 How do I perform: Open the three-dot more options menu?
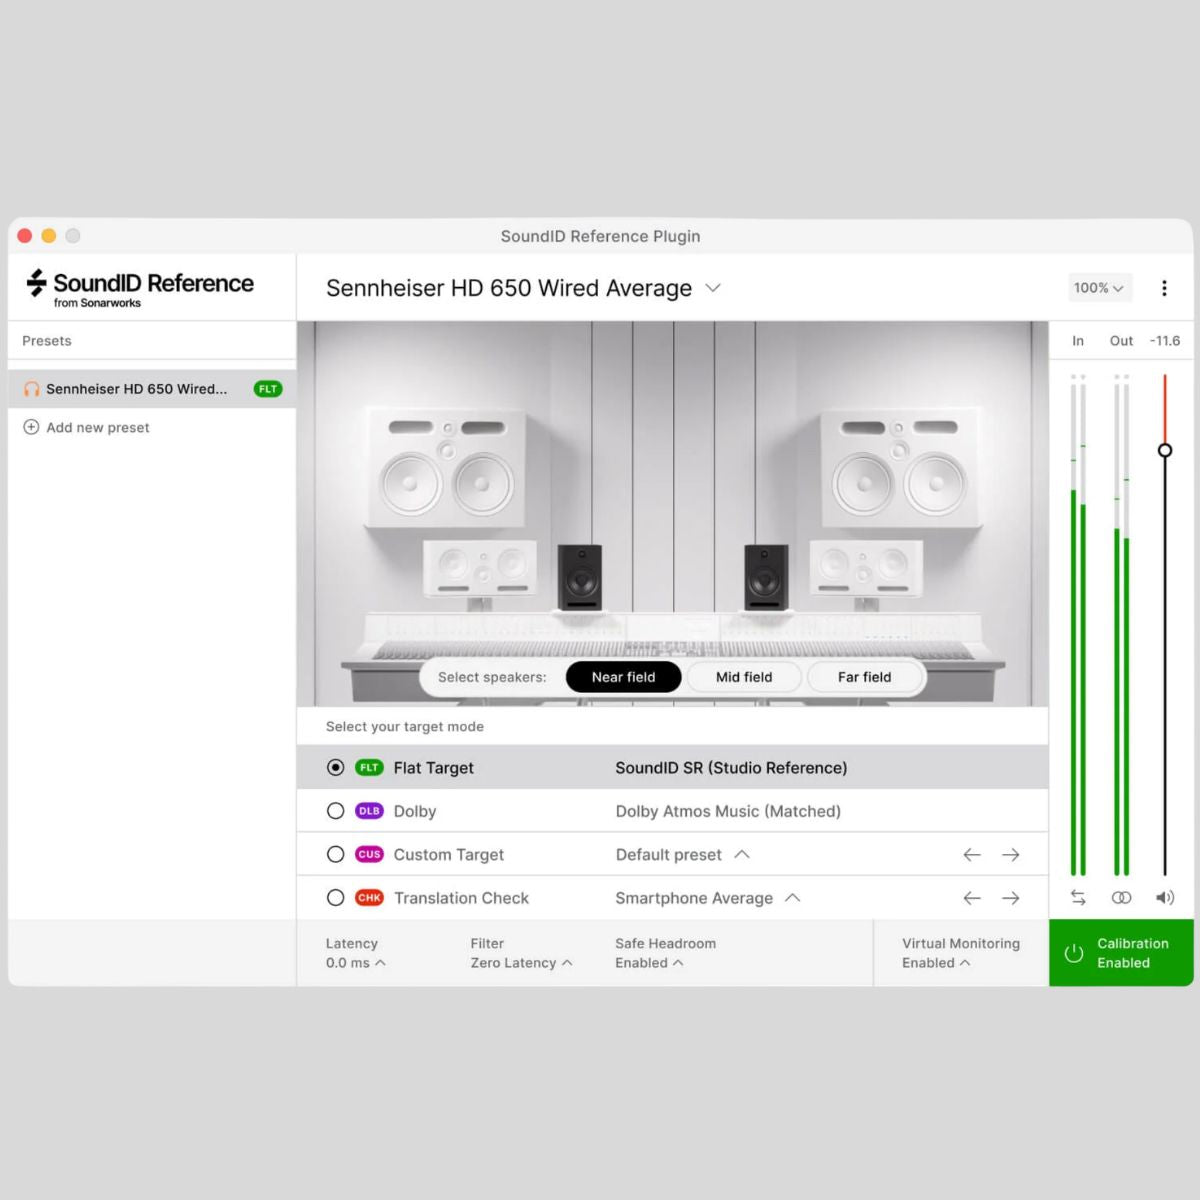(1164, 288)
